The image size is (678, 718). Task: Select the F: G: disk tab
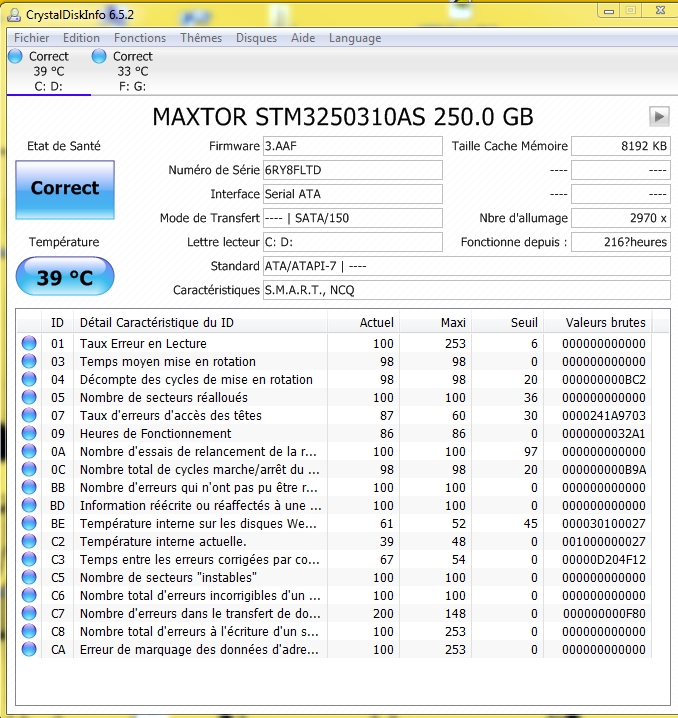tap(132, 71)
